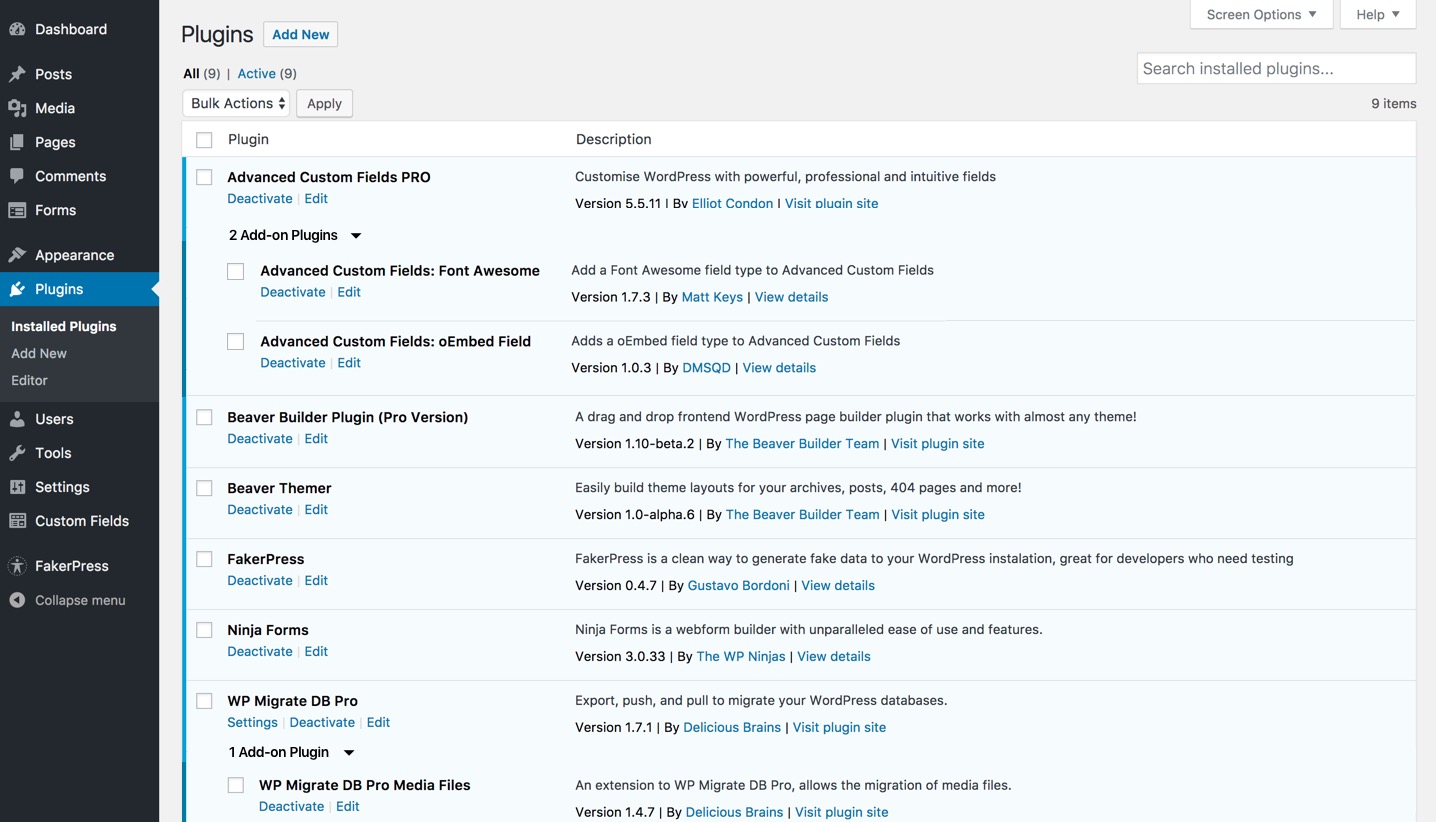Open Elliot Condon author link

tap(732, 203)
